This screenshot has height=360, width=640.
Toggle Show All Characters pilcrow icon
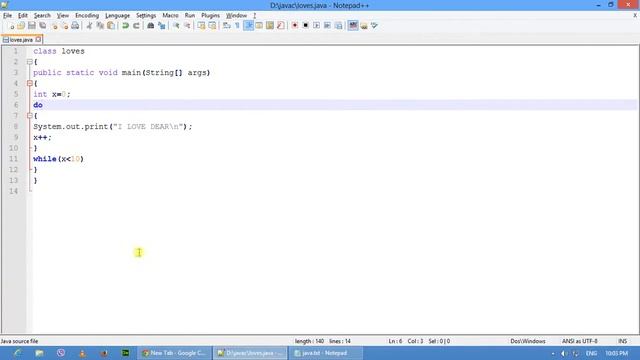[237, 26]
